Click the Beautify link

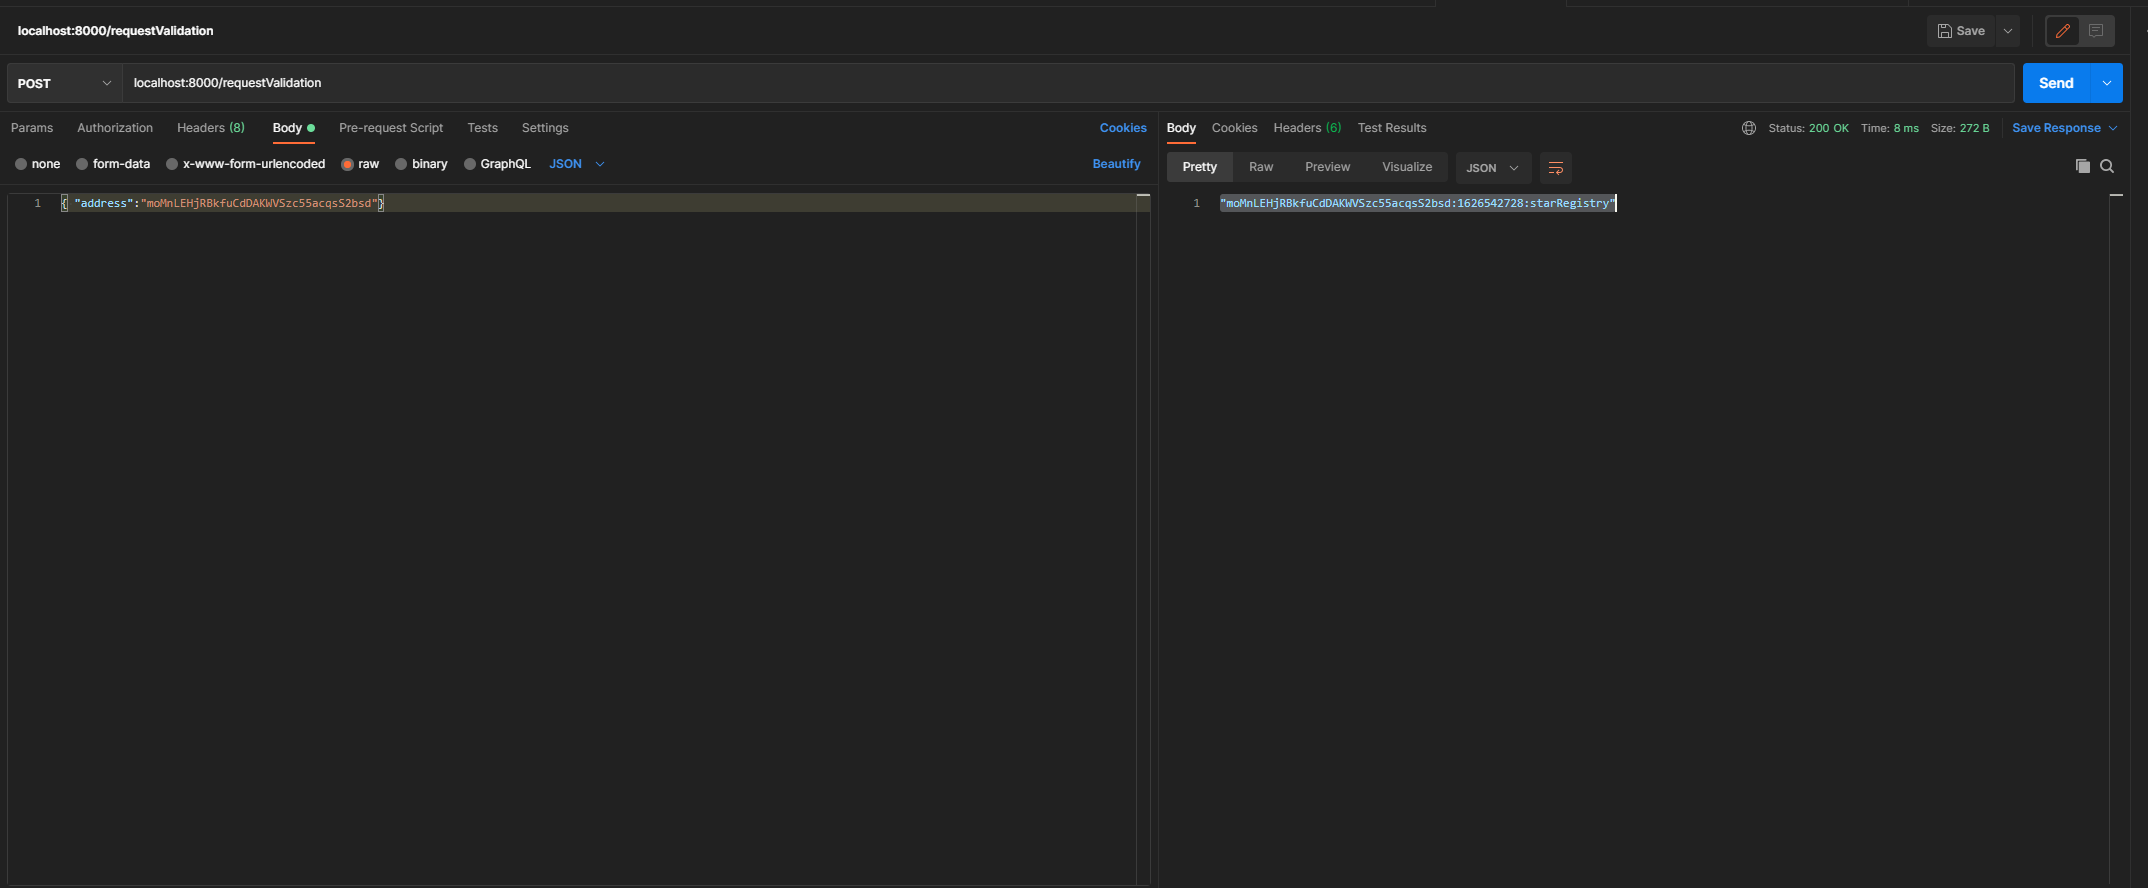(x=1116, y=164)
